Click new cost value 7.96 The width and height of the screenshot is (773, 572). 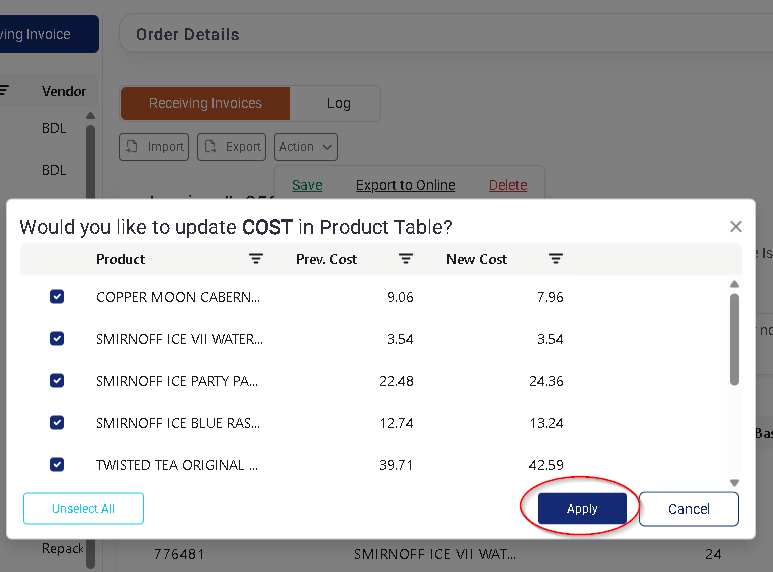[x=550, y=297]
